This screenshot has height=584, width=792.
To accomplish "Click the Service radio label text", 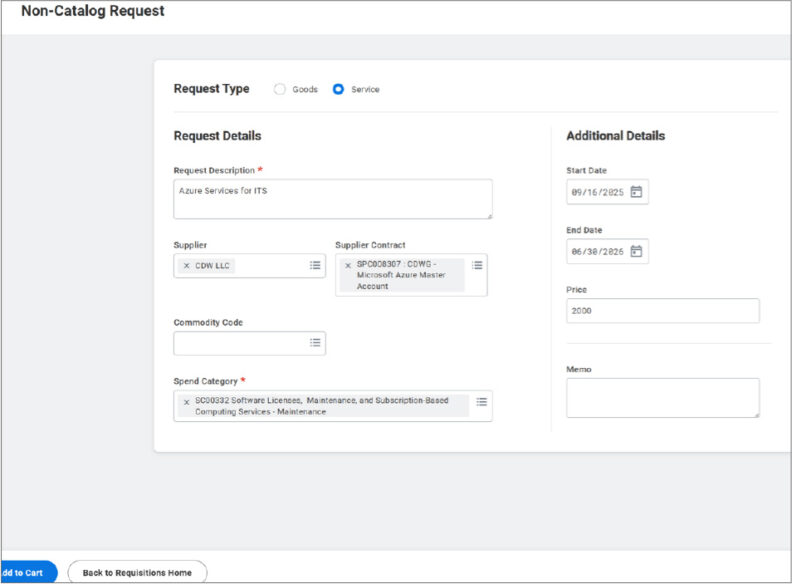I will pos(365,89).
